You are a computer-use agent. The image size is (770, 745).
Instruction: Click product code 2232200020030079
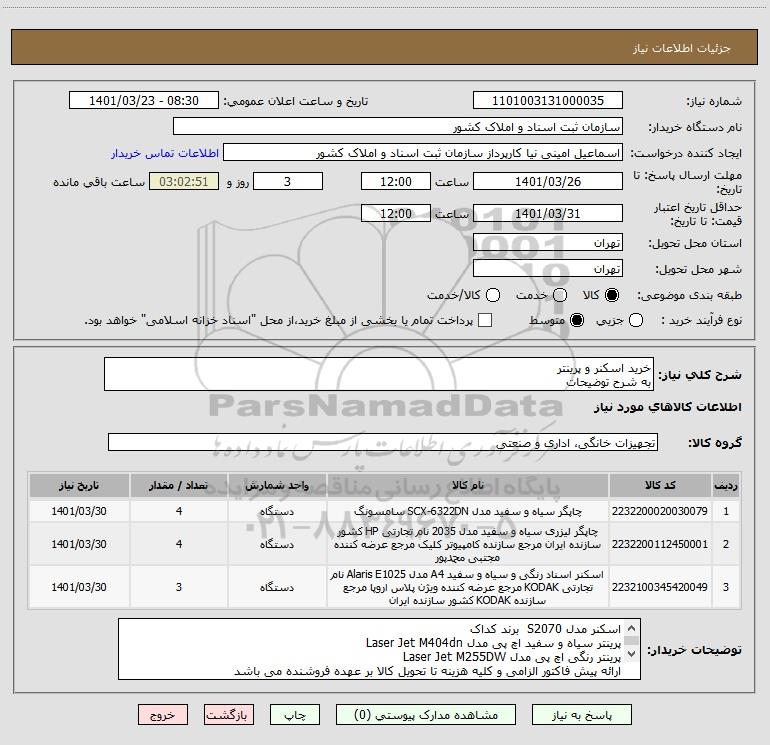pos(660,511)
